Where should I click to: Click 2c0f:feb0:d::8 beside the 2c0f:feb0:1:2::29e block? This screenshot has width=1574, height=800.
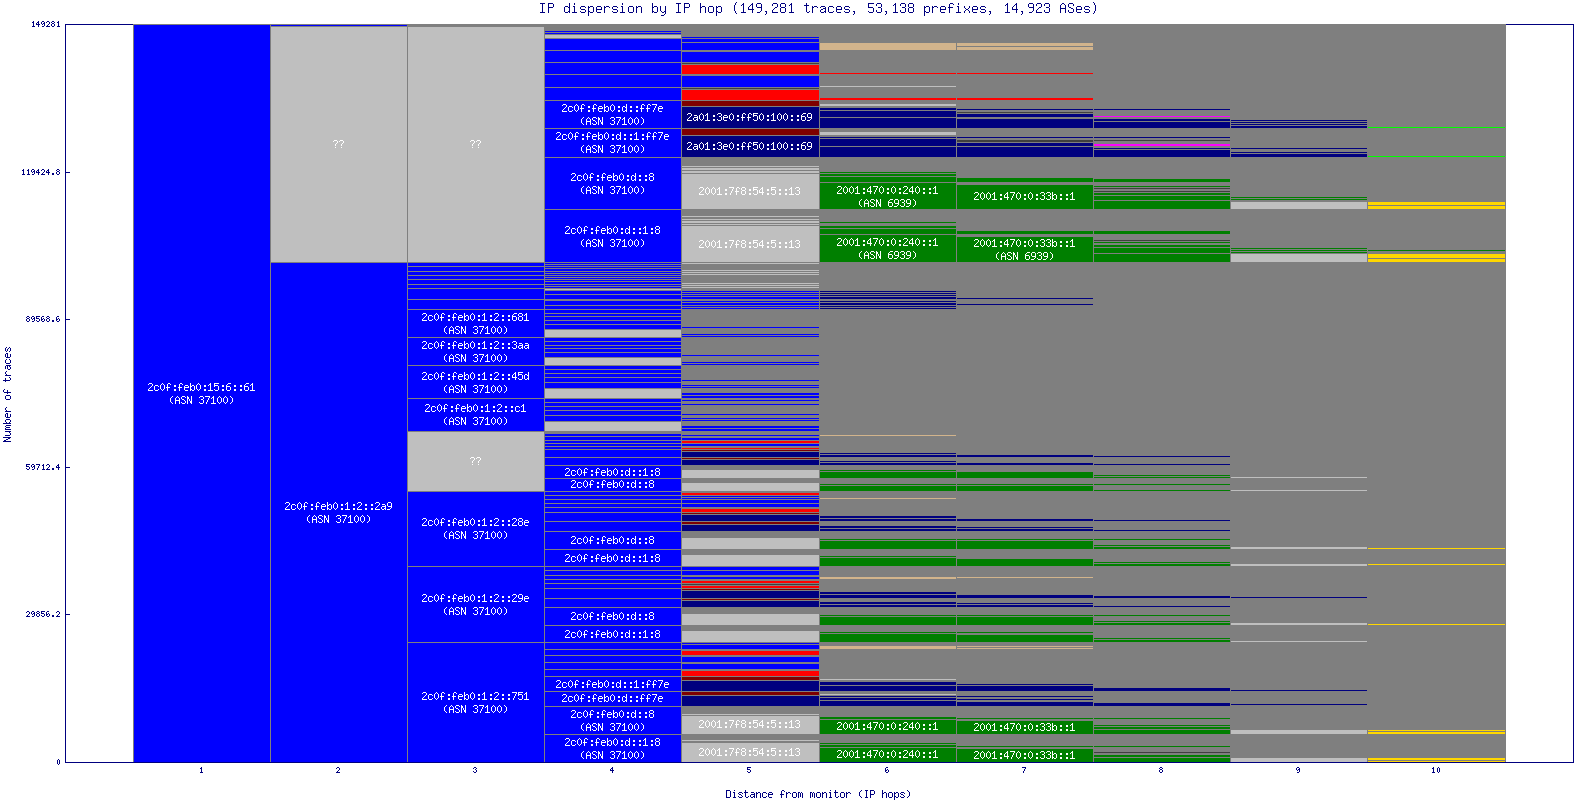613,616
